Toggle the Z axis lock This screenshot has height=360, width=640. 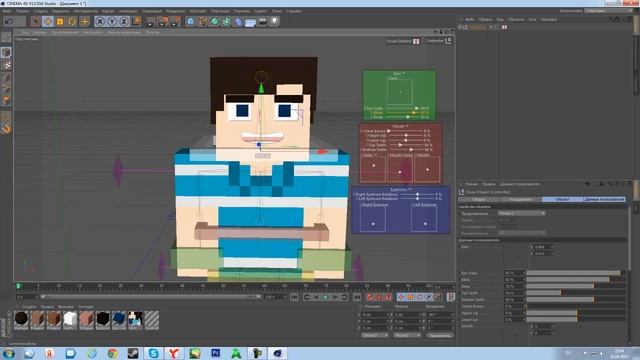(x=124, y=21)
